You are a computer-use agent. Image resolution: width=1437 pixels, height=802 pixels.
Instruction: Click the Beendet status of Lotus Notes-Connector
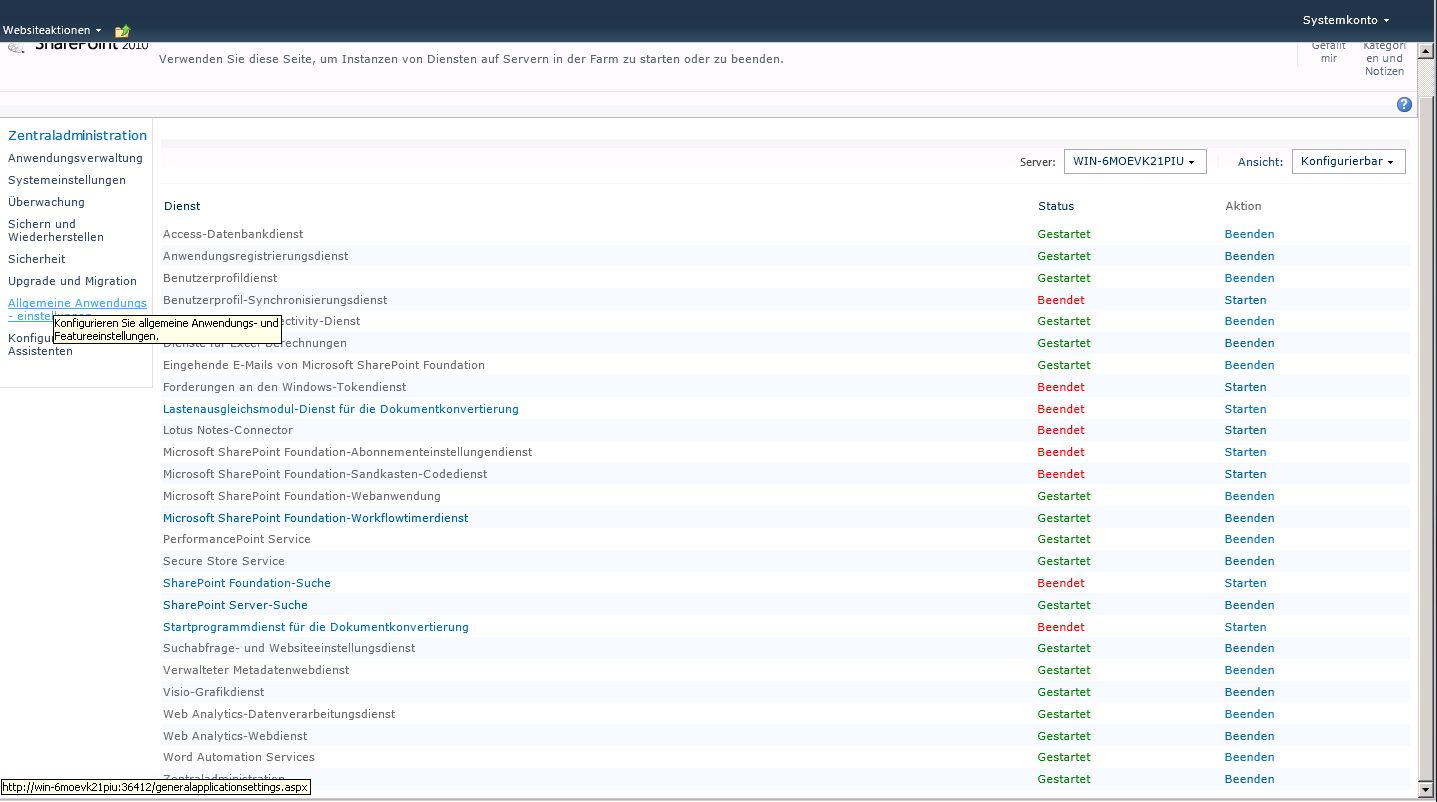(x=1061, y=430)
